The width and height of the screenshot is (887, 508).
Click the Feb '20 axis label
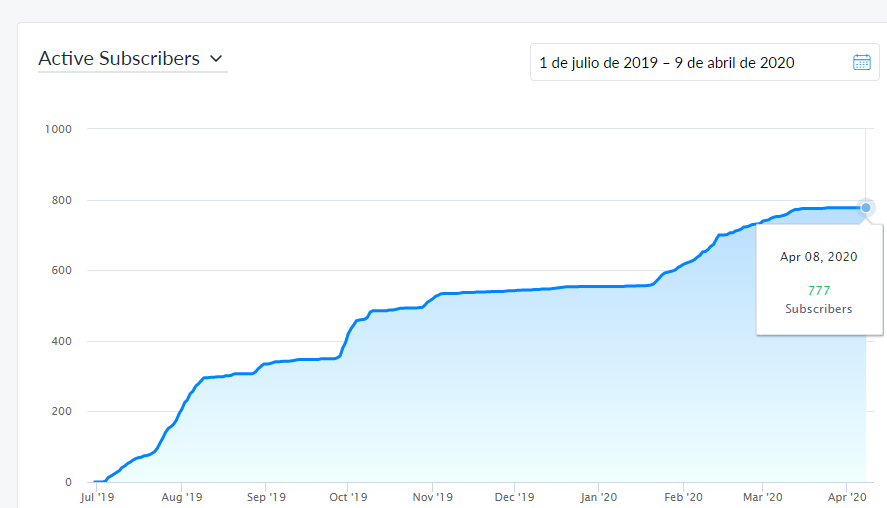coord(683,497)
